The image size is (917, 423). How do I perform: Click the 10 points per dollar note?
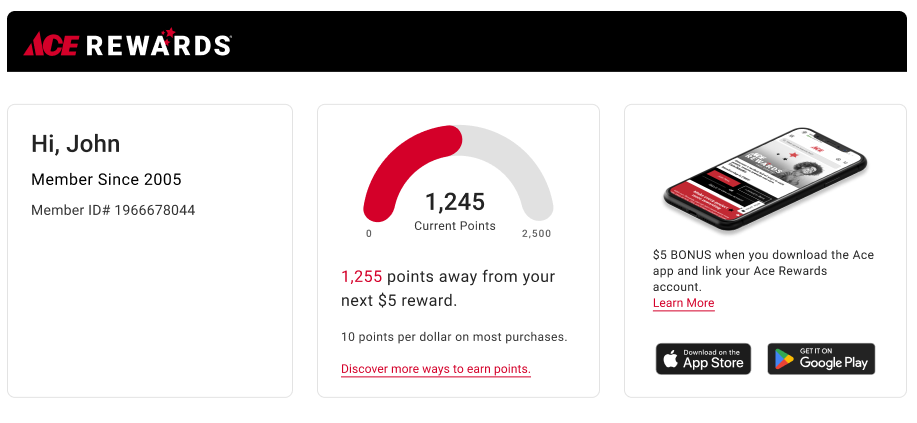pyautogui.click(x=454, y=337)
